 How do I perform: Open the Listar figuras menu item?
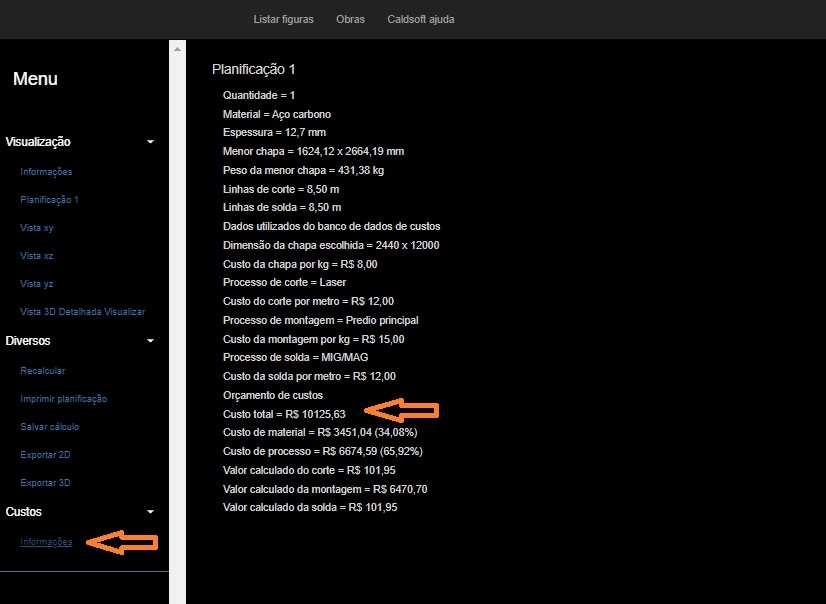(x=283, y=19)
